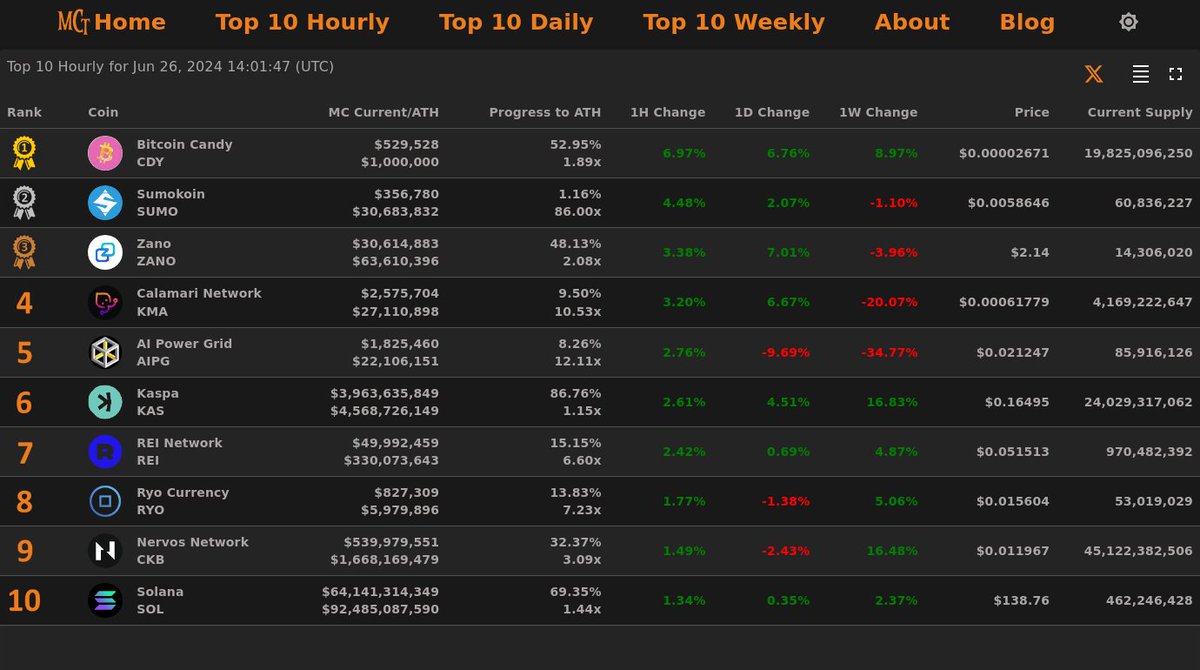Sort by 1W Change column header
The width and height of the screenshot is (1200, 670).
pos(879,112)
